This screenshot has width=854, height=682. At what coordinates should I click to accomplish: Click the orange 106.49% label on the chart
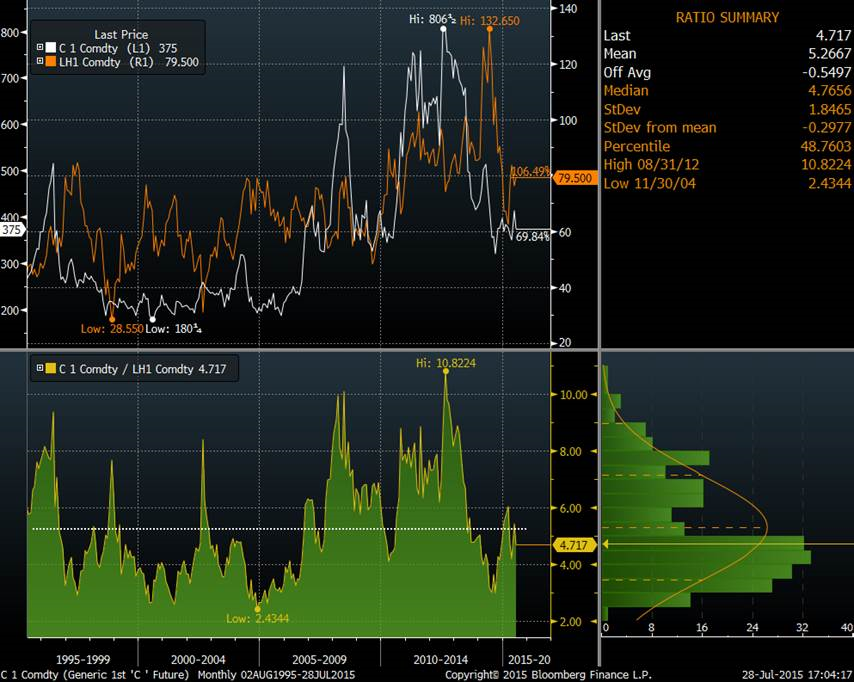pyautogui.click(x=530, y=172)
